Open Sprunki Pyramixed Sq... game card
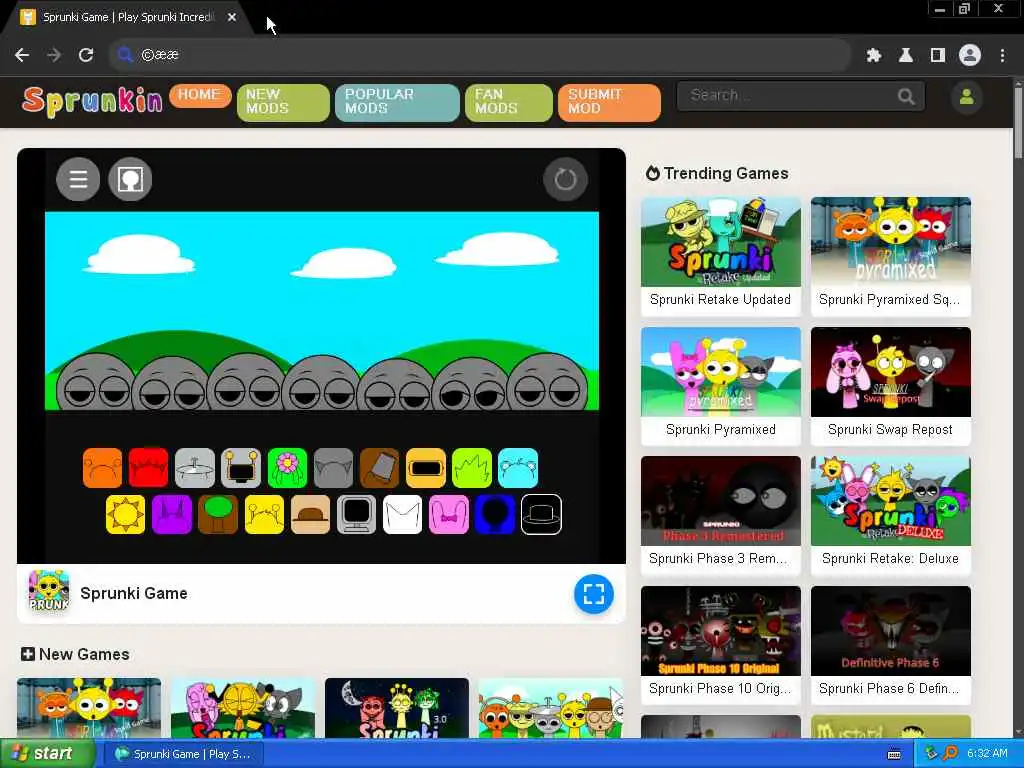Screen dimensions: 1024x768 (891, 257)
